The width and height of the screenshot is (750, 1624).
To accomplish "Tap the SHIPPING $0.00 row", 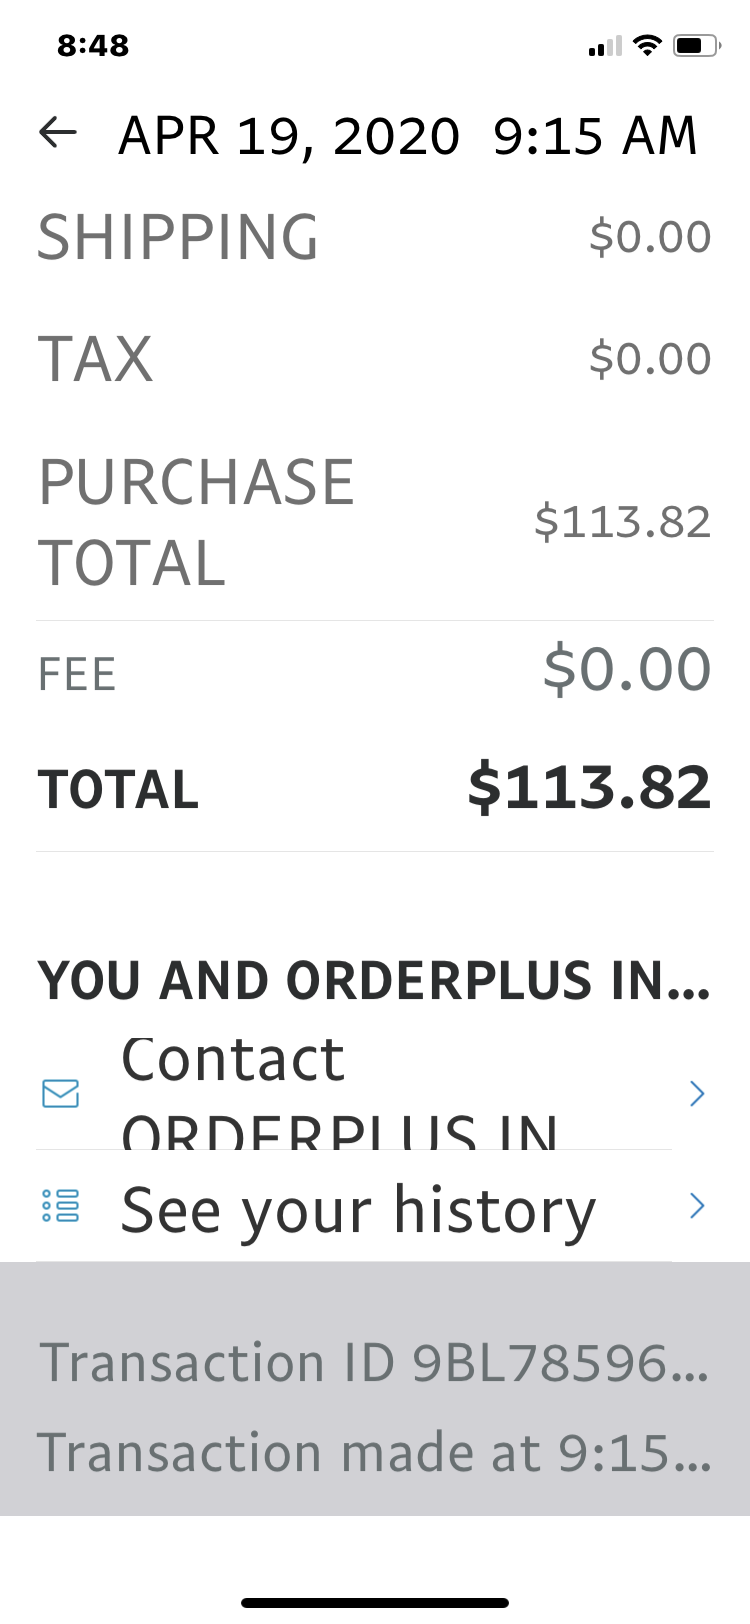I will click(x=375, y=237).
